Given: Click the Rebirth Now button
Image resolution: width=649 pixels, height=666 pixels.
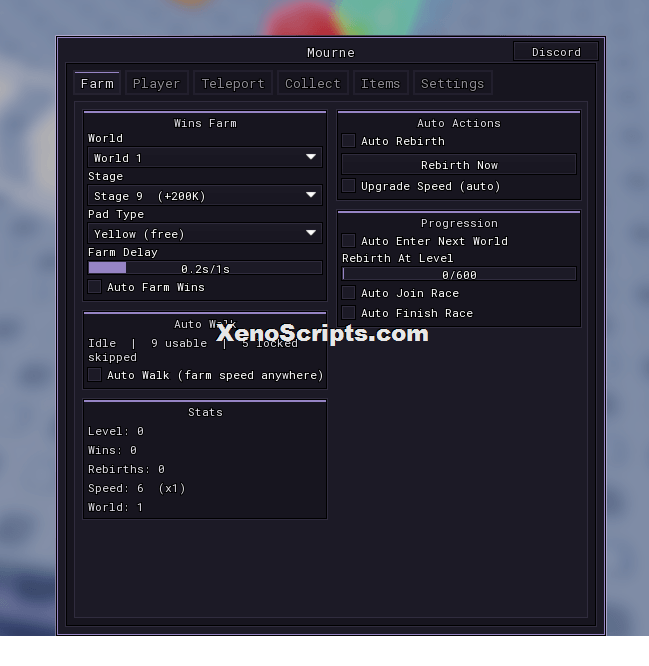Looking at the screenshot, I should pos(459,165).
